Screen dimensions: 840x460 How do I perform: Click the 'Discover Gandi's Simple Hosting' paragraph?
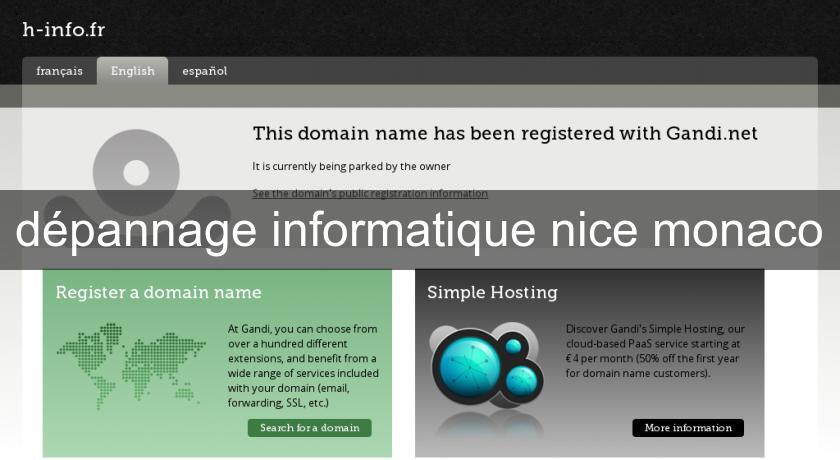coord(655,351)
